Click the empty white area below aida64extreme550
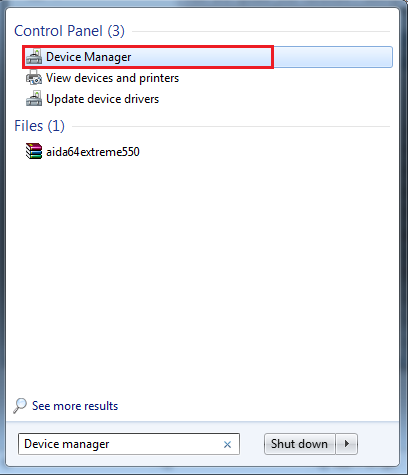 point(202,277)
